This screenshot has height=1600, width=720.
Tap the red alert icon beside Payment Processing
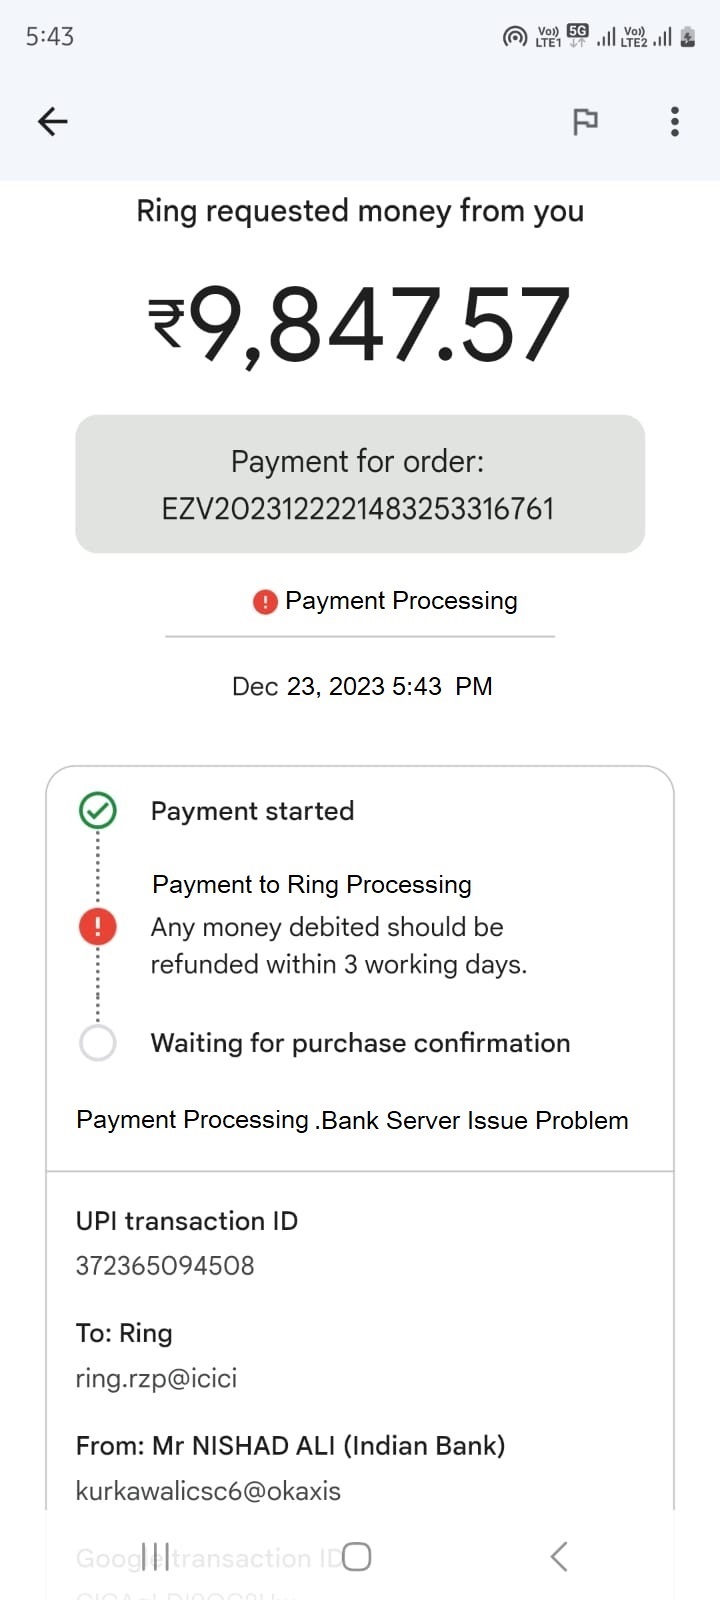pos(265,601)
